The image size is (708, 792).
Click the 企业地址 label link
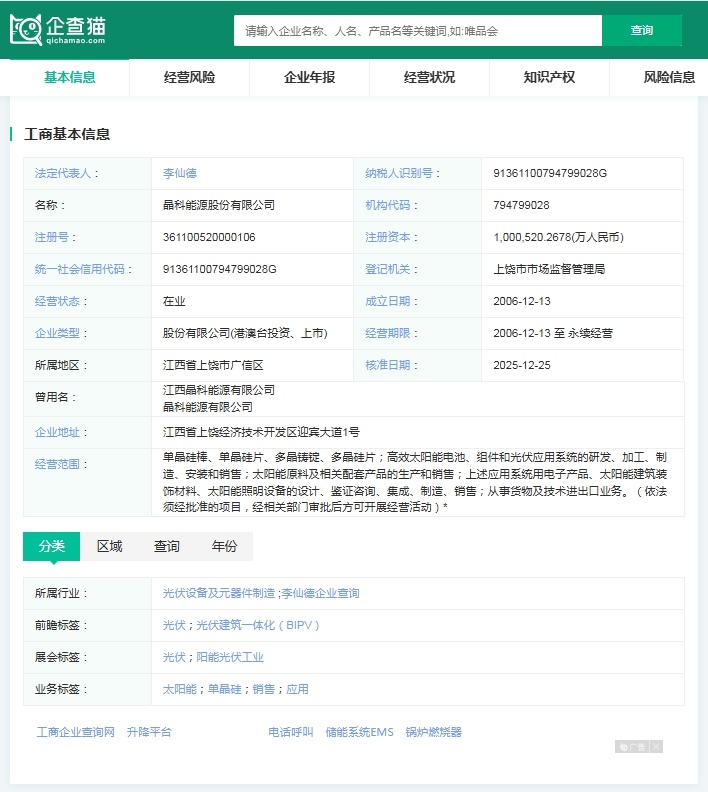coord(57,432)
